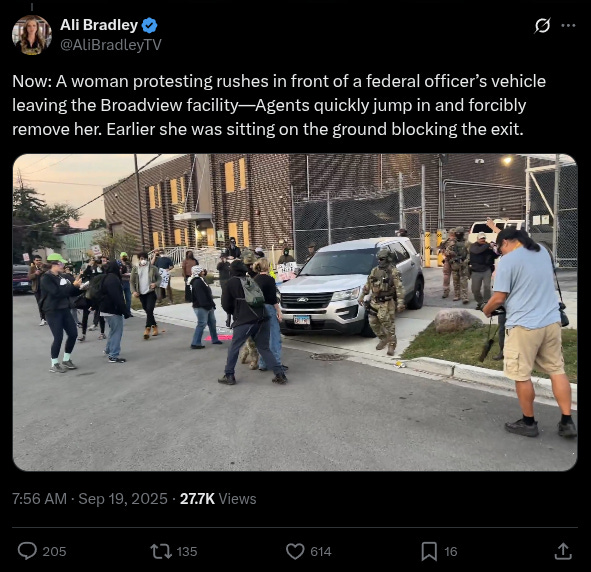Open the three-dot more options menu
The width and height of the screenshot is (591, 572).
coord(568,25)
